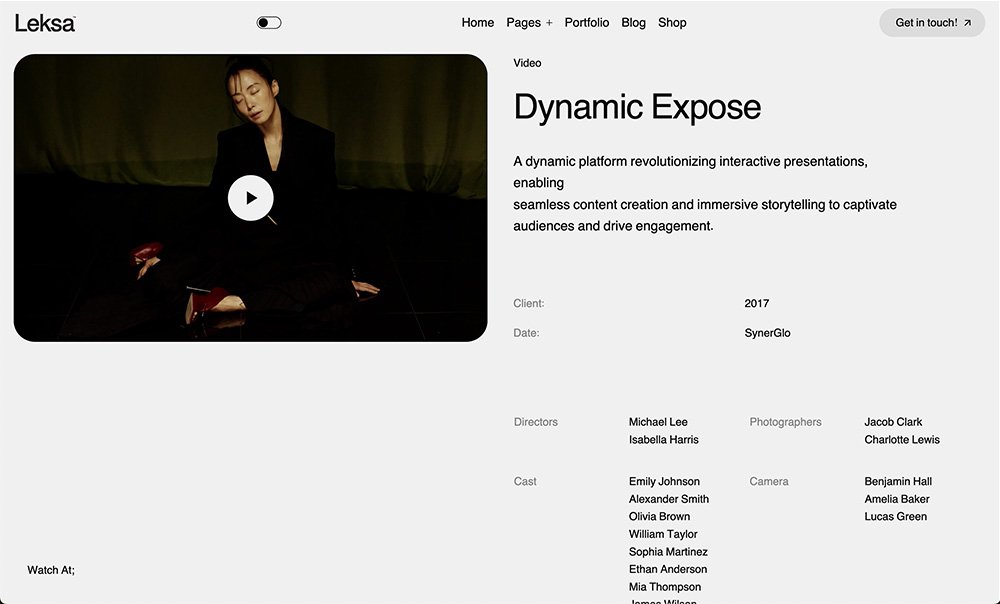Select cast member Emily Johnson
Image resolution: width=1000 pixels, height=604 pixels.
pyautogui.click(x=664, y=482)
